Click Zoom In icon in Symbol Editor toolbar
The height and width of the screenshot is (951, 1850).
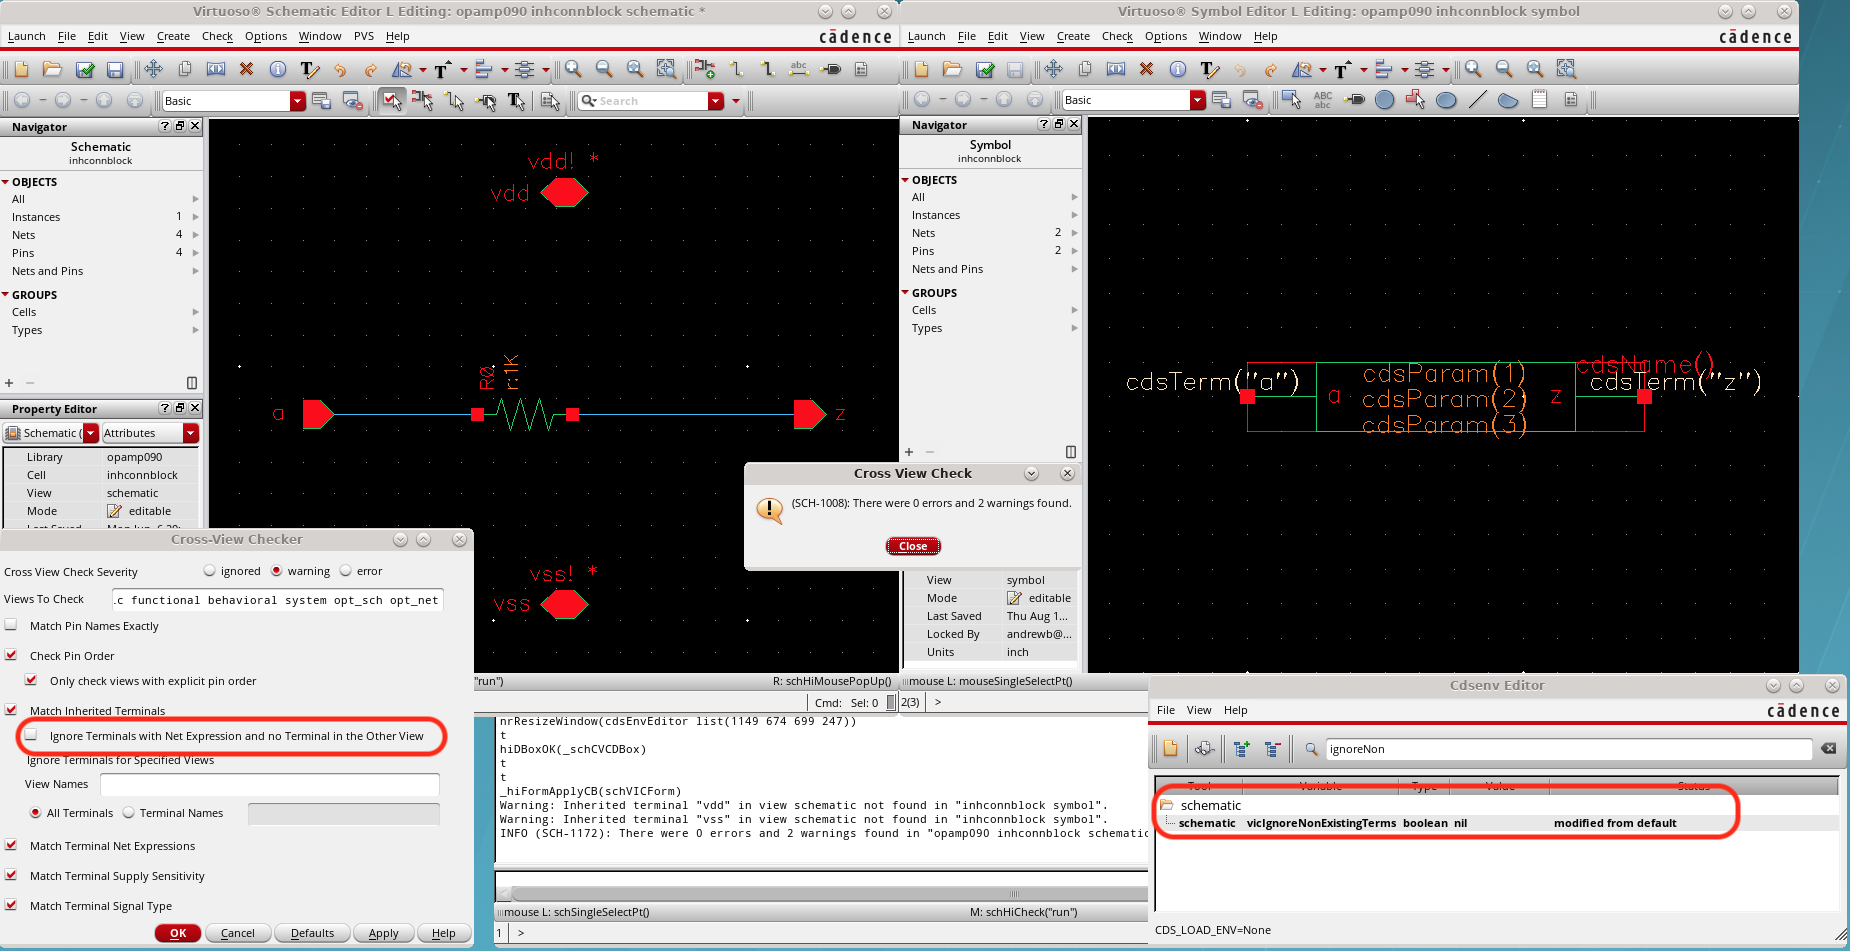point(1473,69)
